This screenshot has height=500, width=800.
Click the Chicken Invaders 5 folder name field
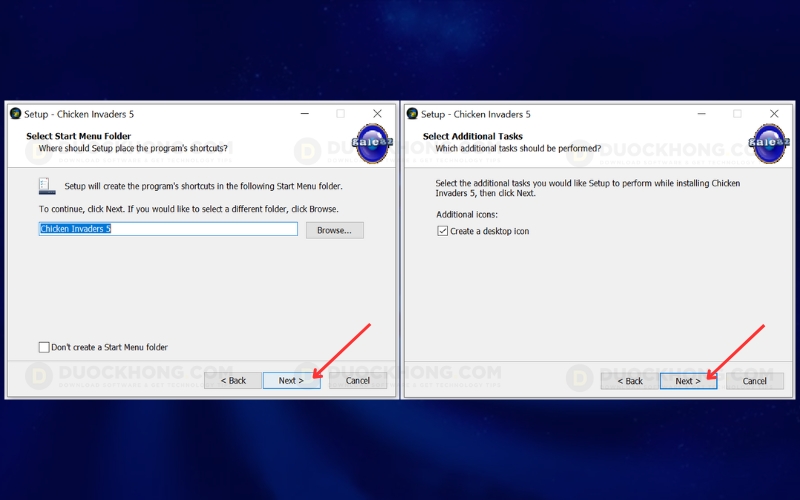168,229
